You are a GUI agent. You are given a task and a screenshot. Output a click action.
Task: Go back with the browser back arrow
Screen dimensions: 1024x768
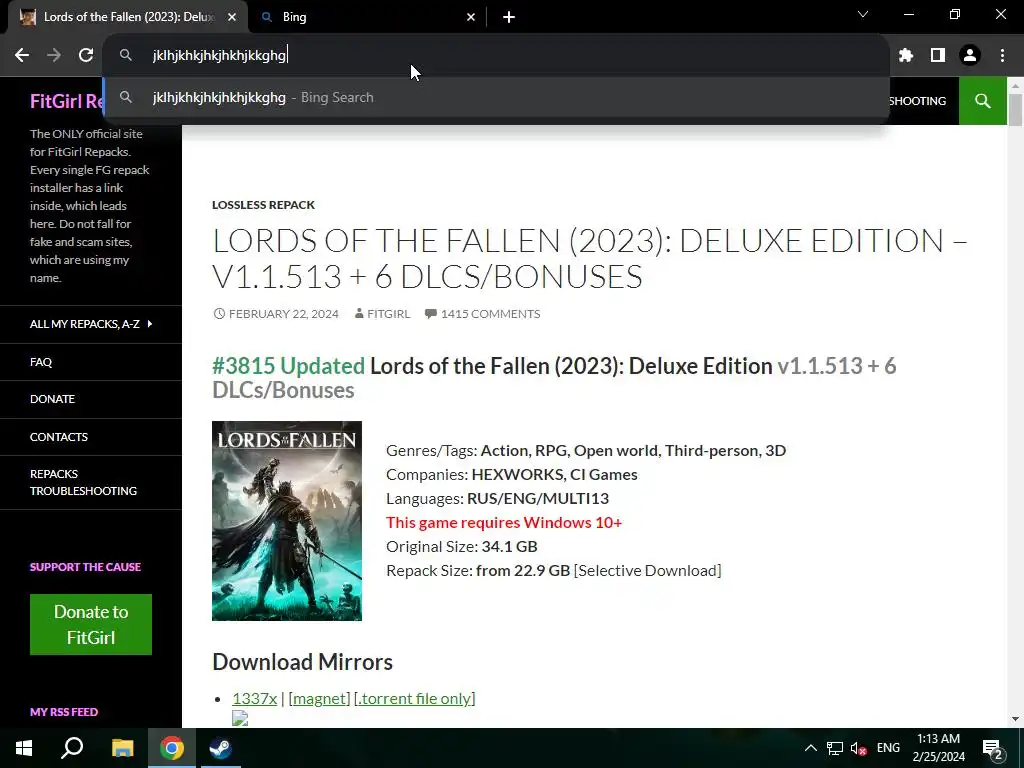[x=22, y=55]
